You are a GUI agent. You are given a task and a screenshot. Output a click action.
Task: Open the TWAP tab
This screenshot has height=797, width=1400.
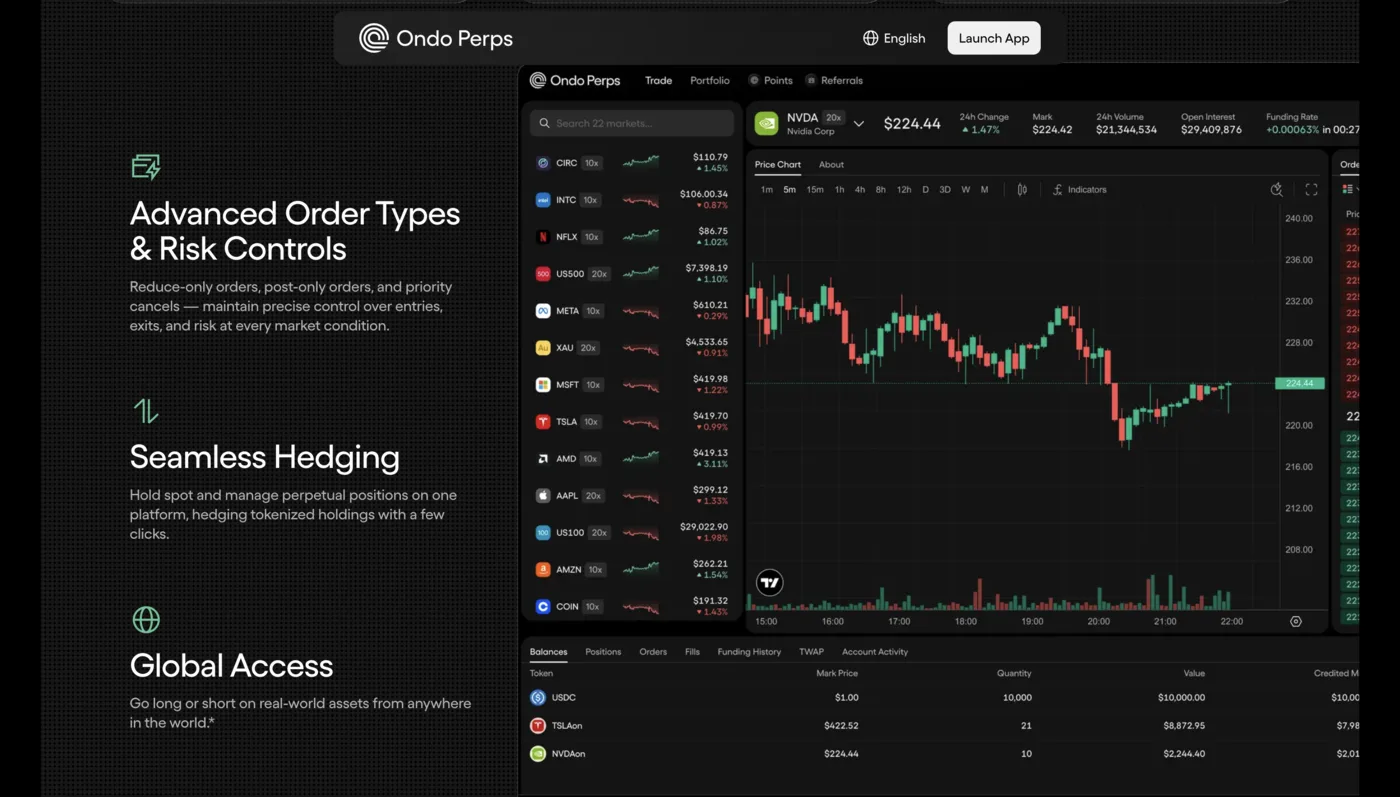(811, 652)
